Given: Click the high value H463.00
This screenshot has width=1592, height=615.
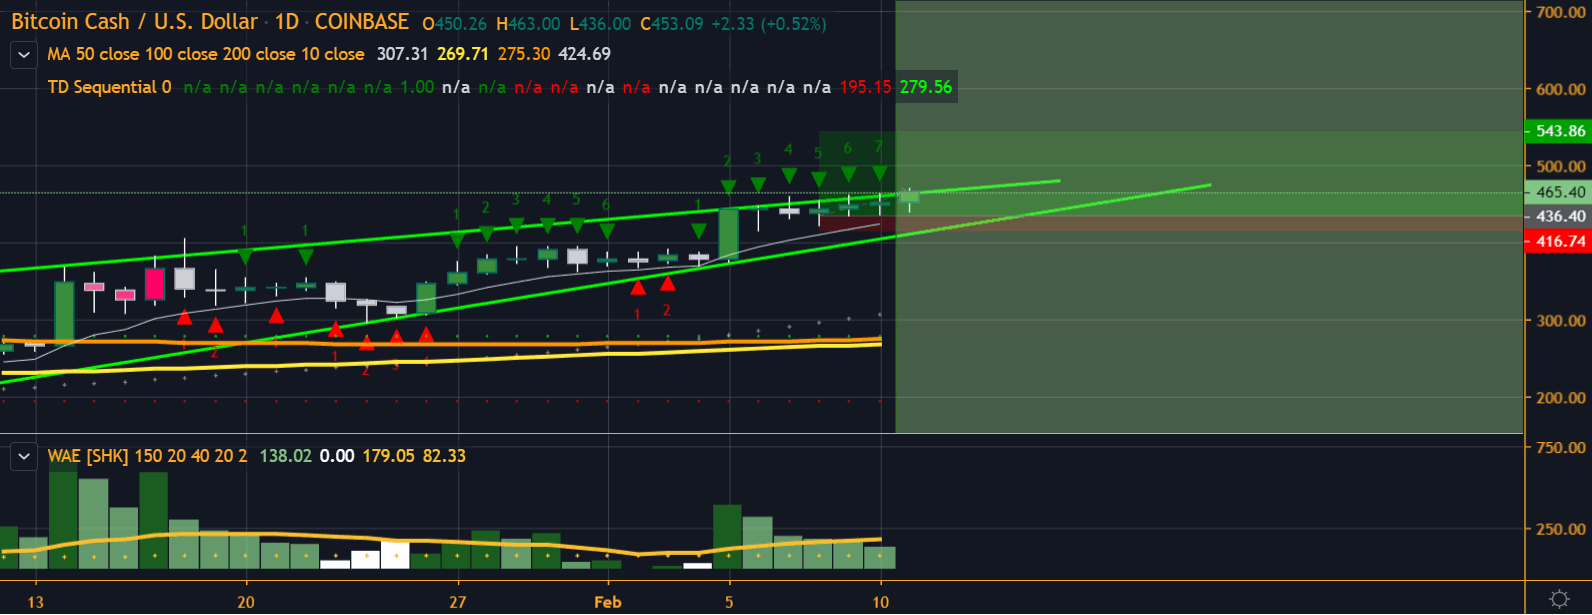Looking at the screenshot, I should [x=528, y=24].
